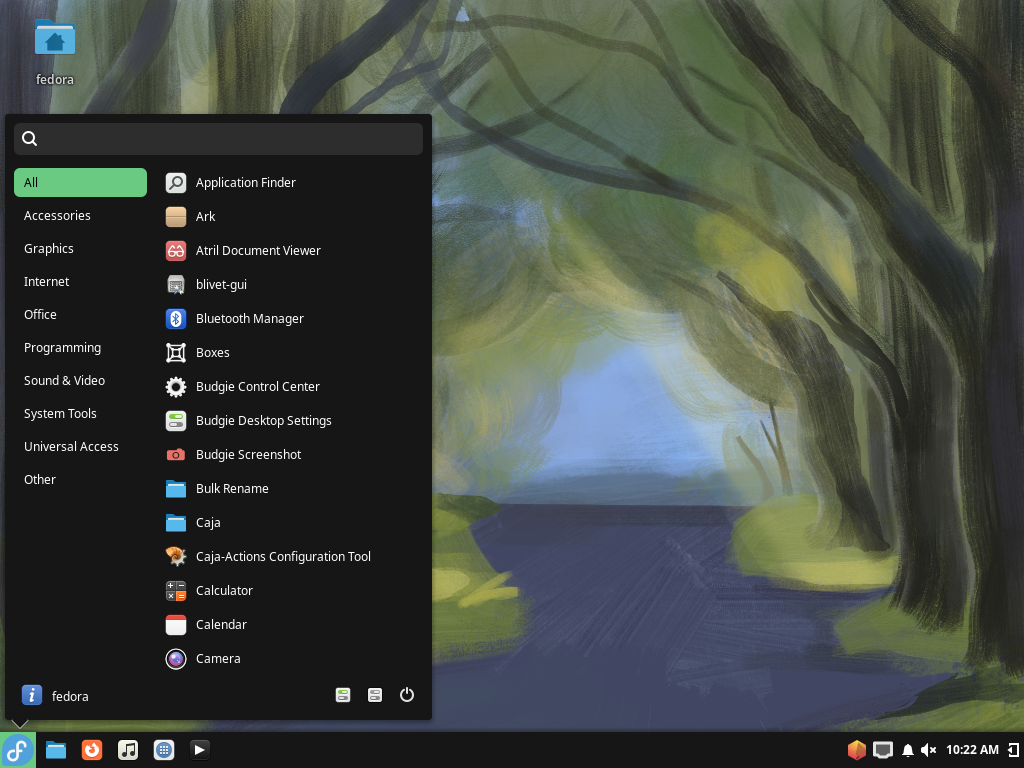Open Files from the taskbar
1024x768 pixels.
click(x=56, y=750)
